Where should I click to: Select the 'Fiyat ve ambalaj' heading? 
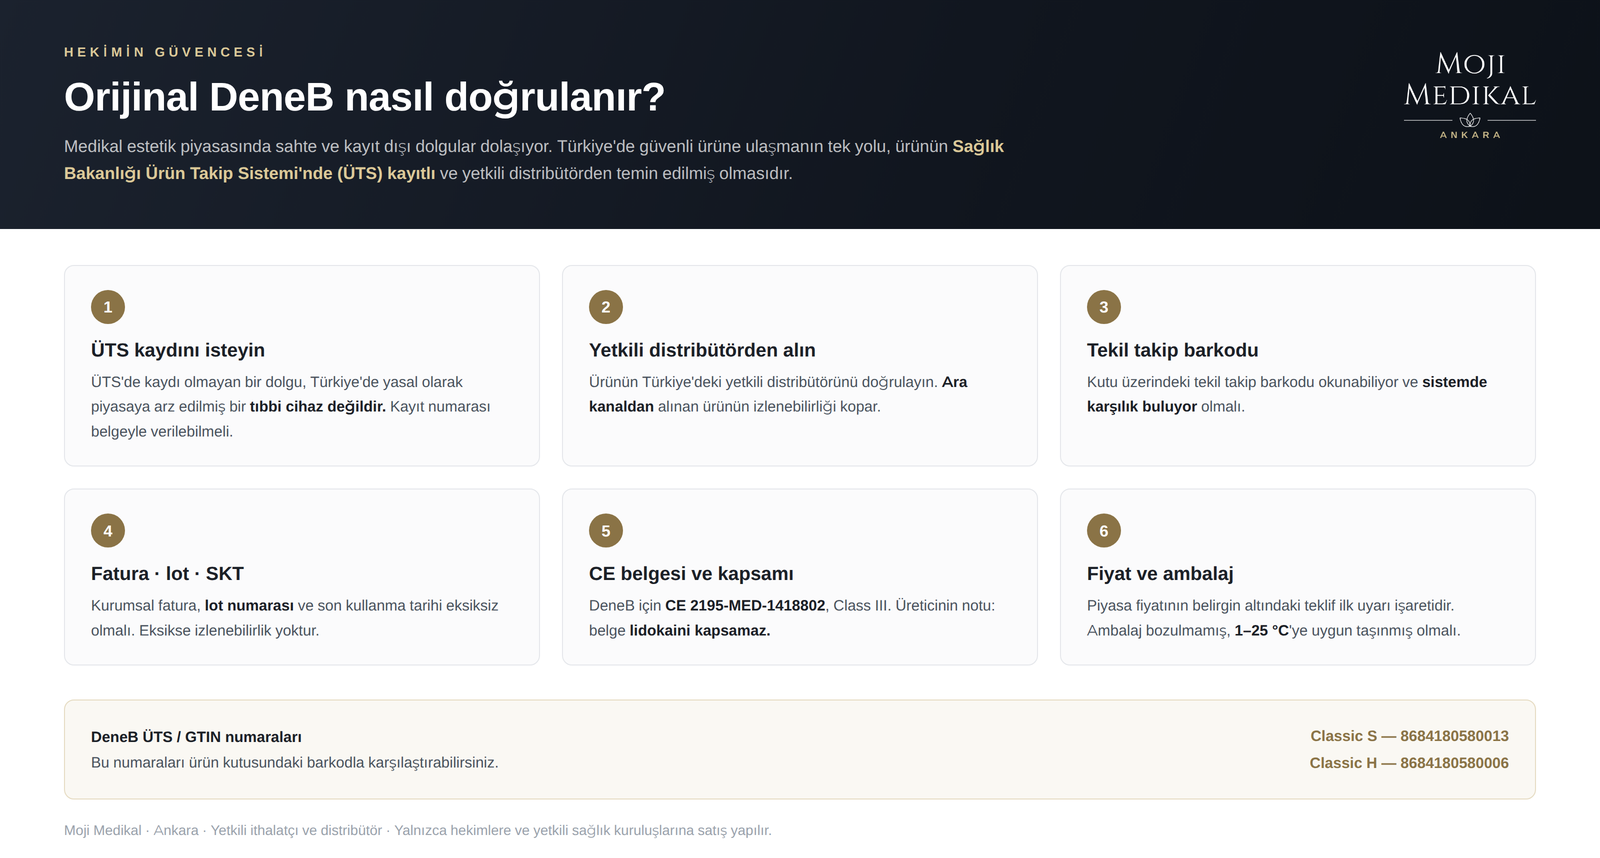(1160, 574)
